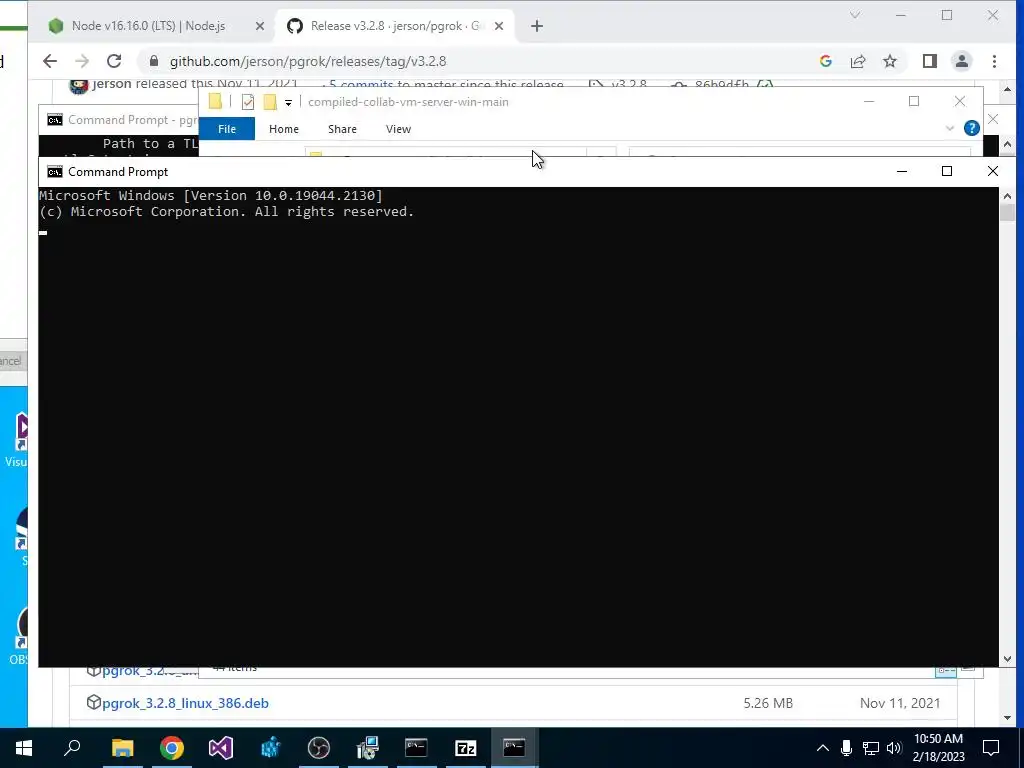The image size is (1024, 768).
Task: Click the Google icon in the address bar
Action: click(825, 61)
